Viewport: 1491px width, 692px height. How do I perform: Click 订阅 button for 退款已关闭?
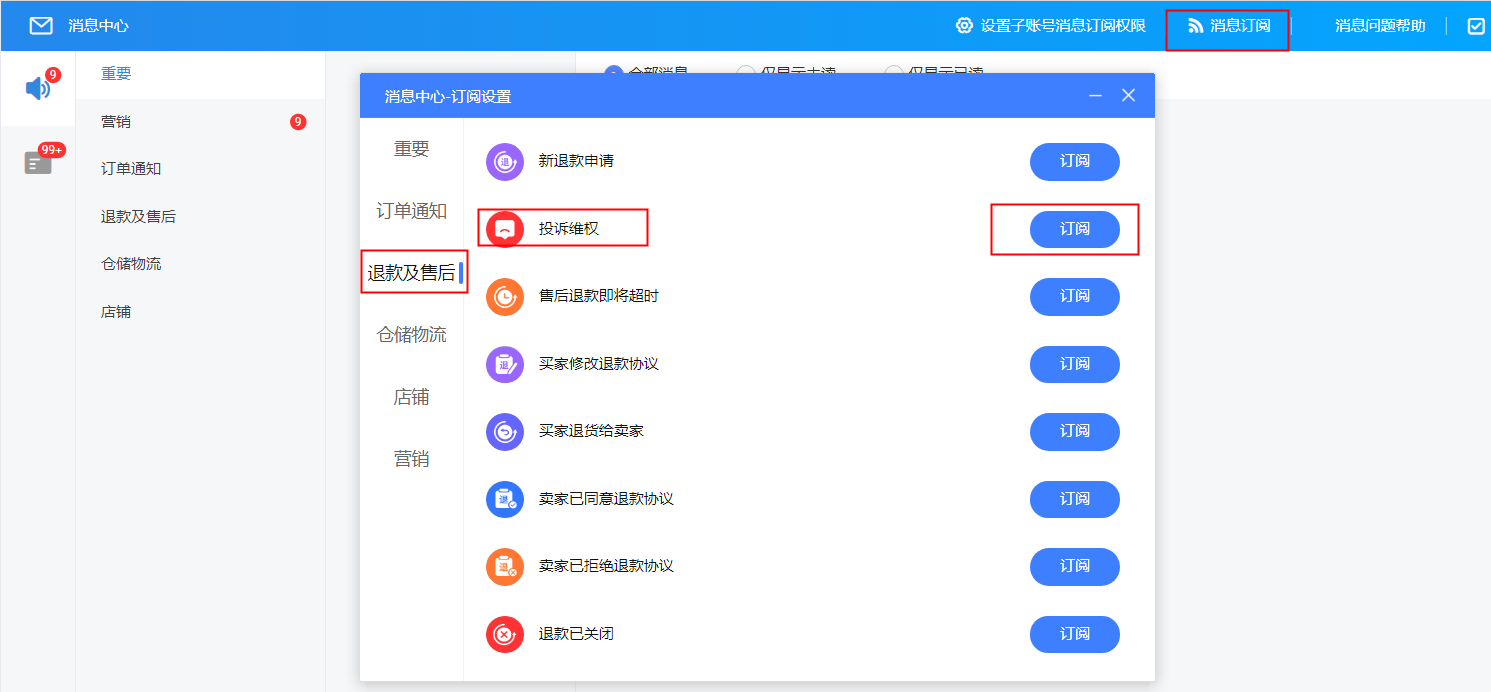pos(1075,634)
